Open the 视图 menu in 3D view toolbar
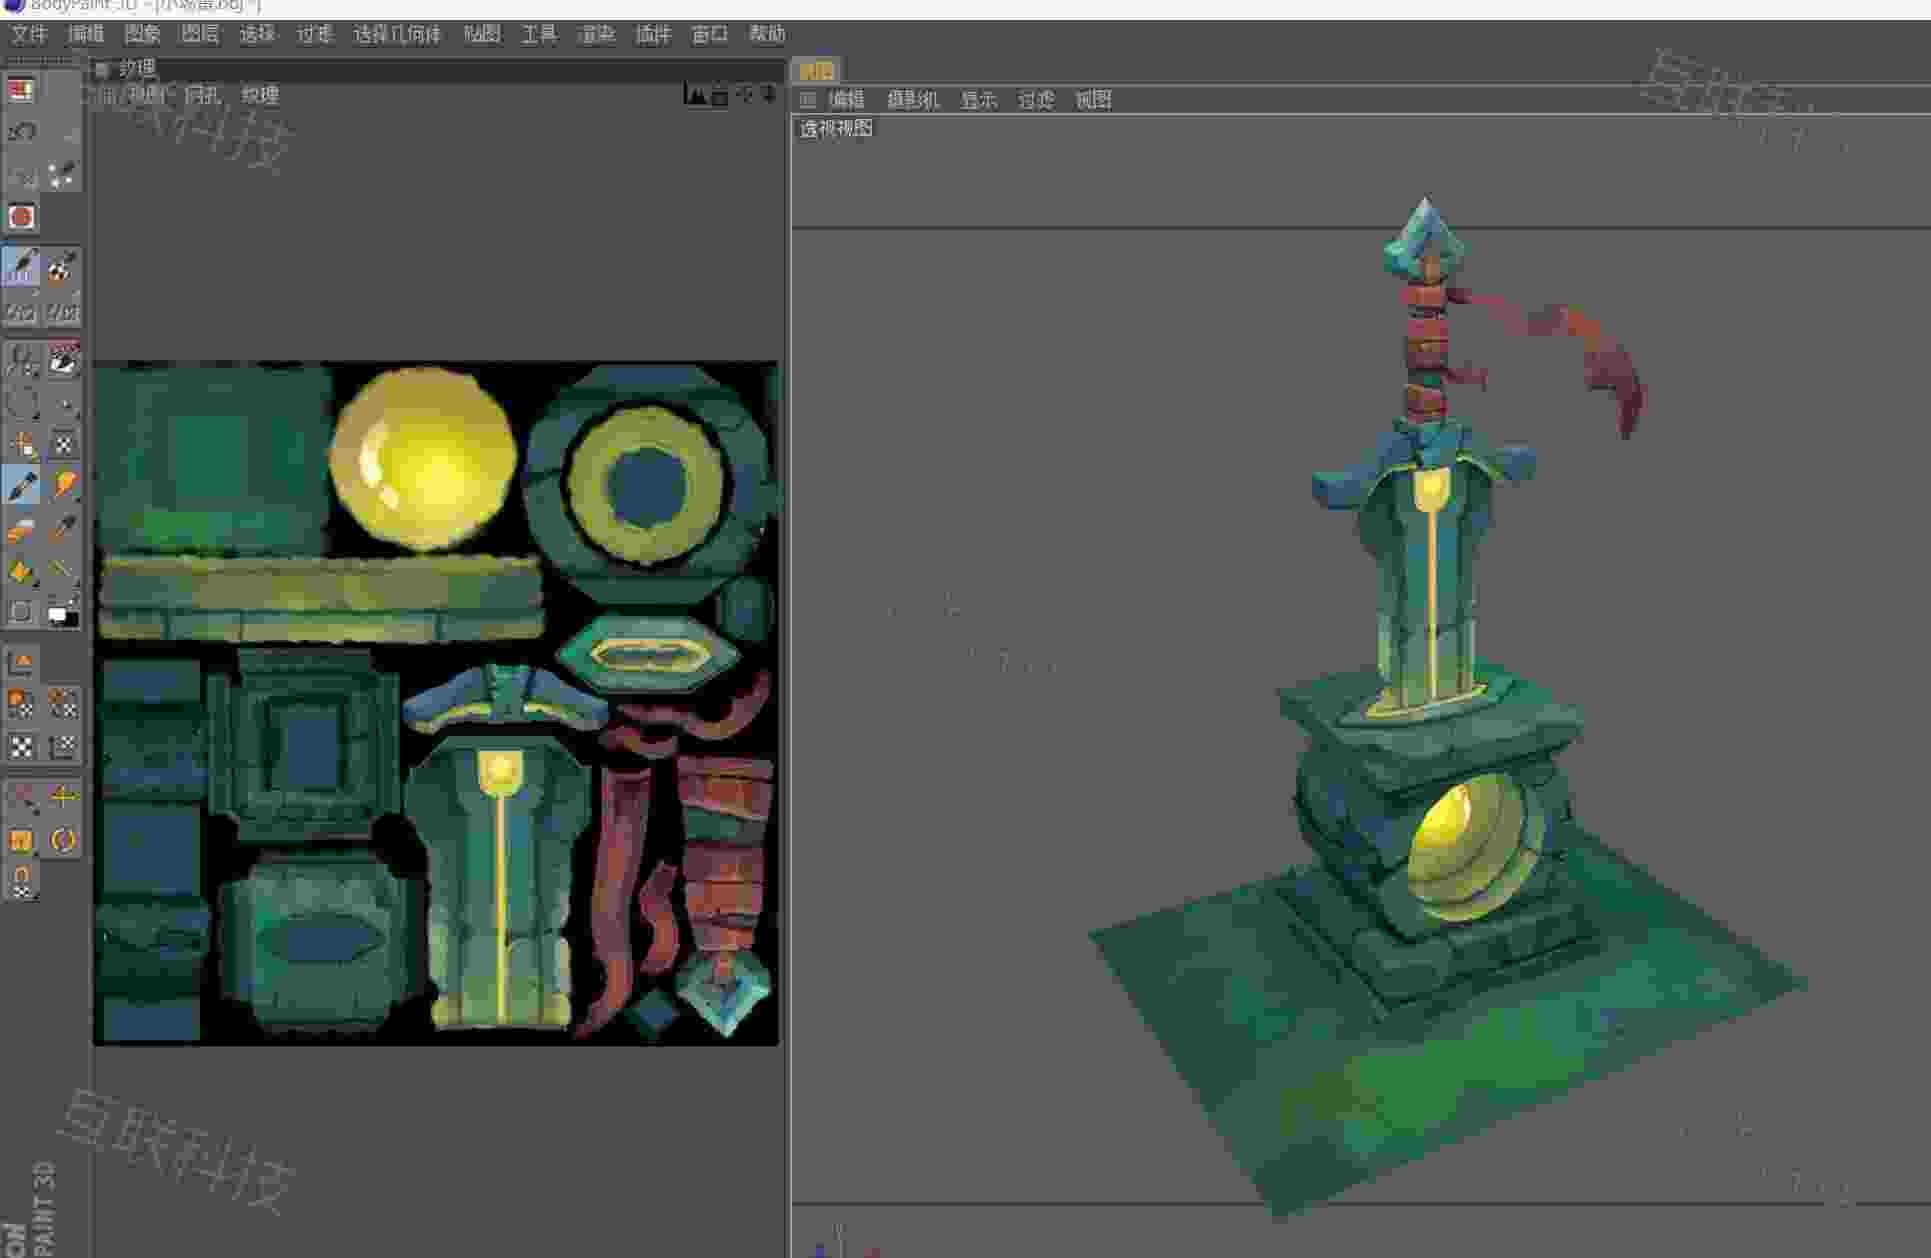The height and width of the screenshot is (1258, 1931). [1093, 100]
